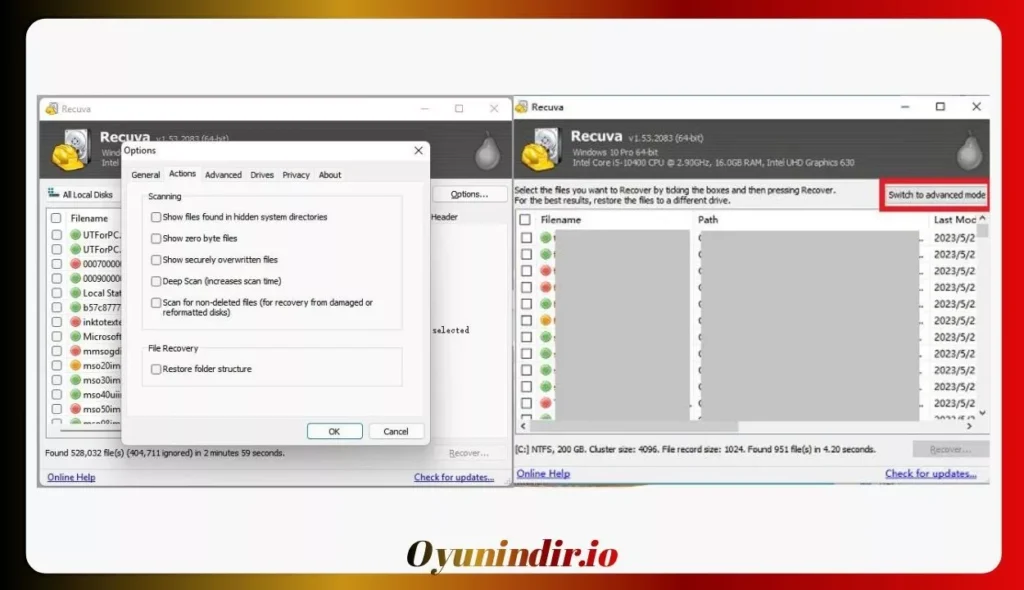Sort by the Last Mod column header
Image resolution: width=1024 pixels, height=590 pixels.
[953, 220]
